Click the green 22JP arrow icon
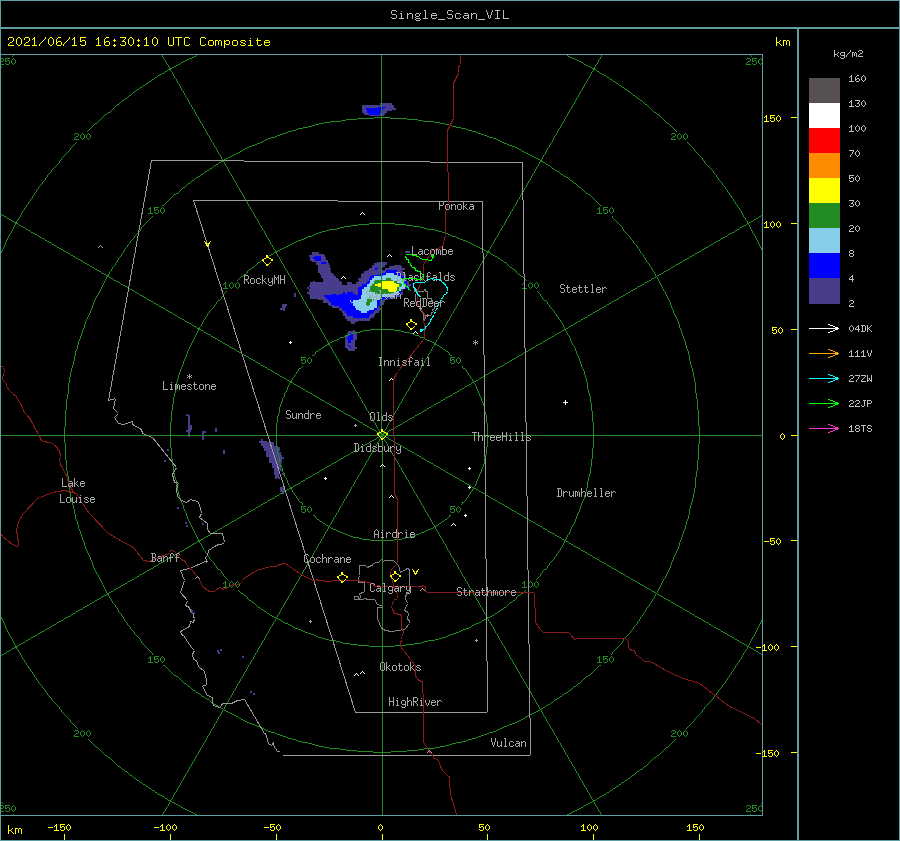Viewport: 900px width, 841px height. (x=824, y=404)
